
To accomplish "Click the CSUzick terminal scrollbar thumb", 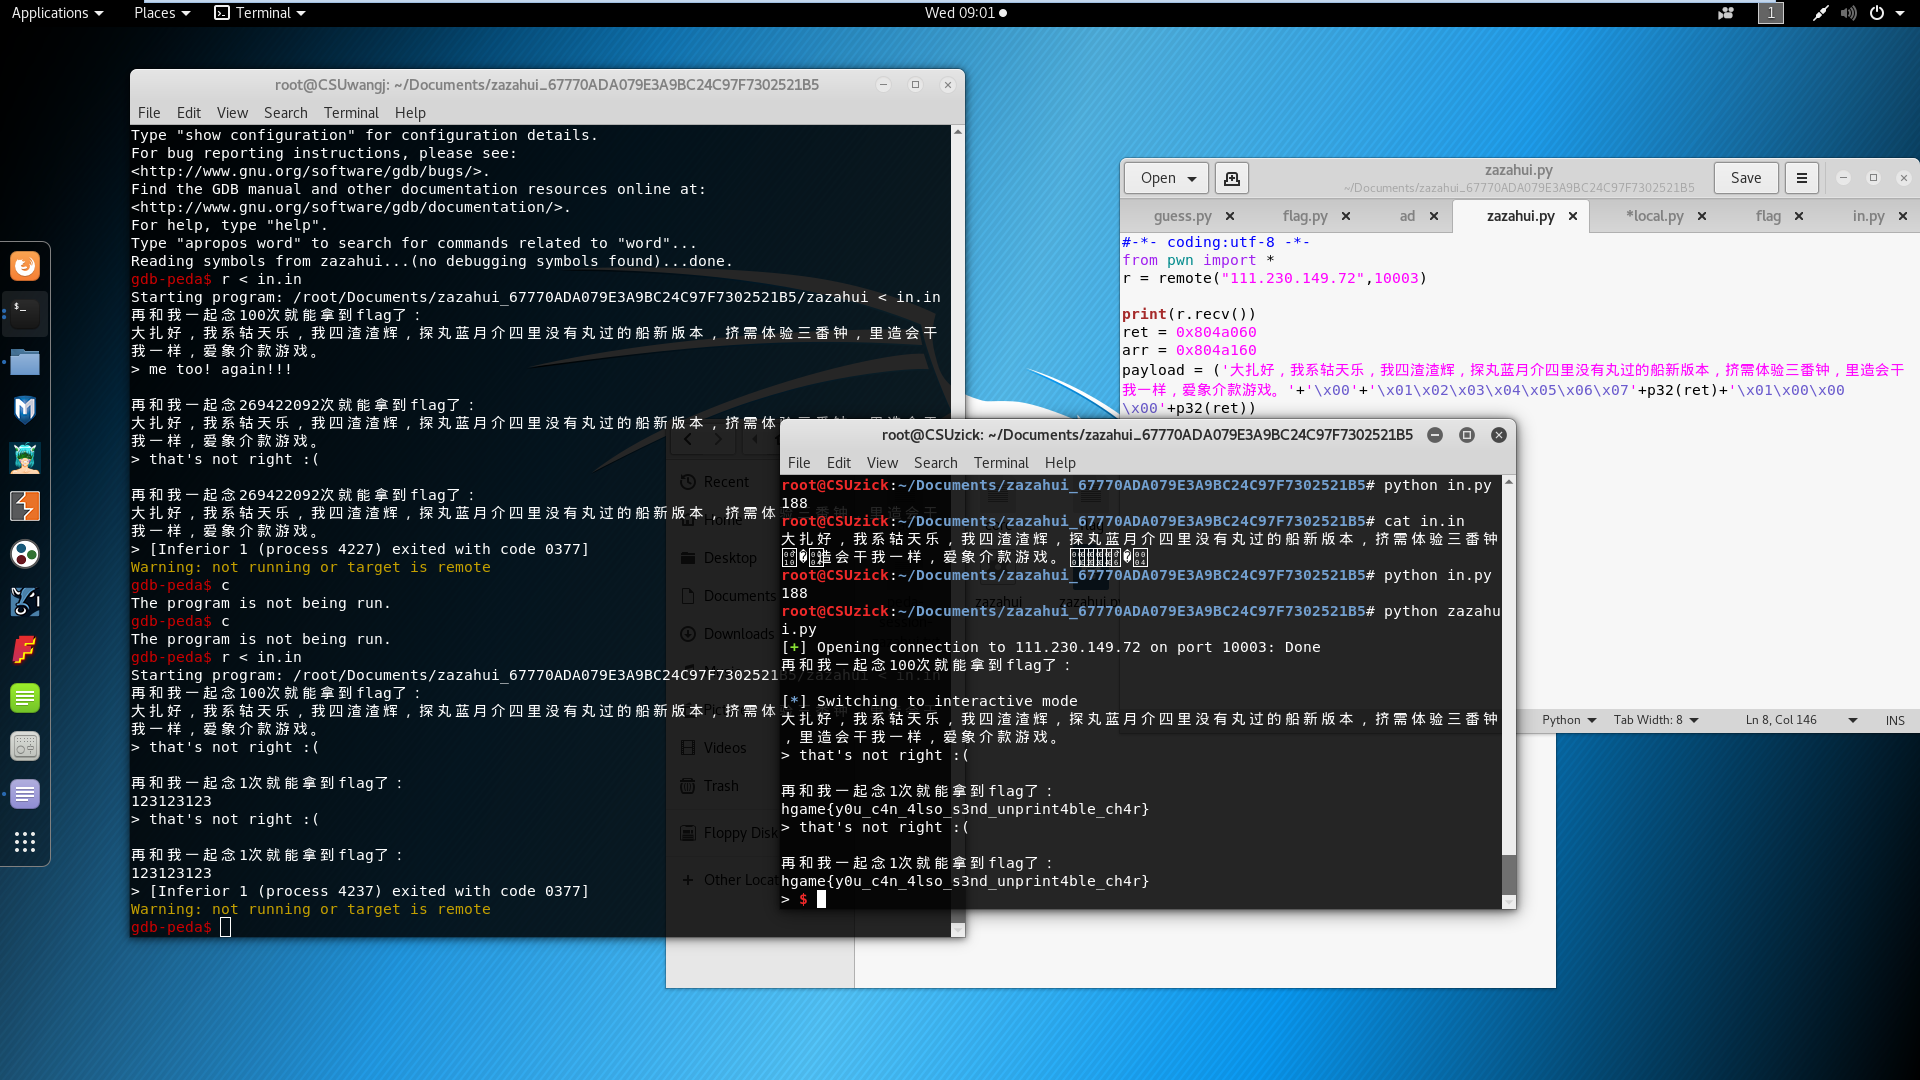I will pyautogui.click(x=1509, y=875).
